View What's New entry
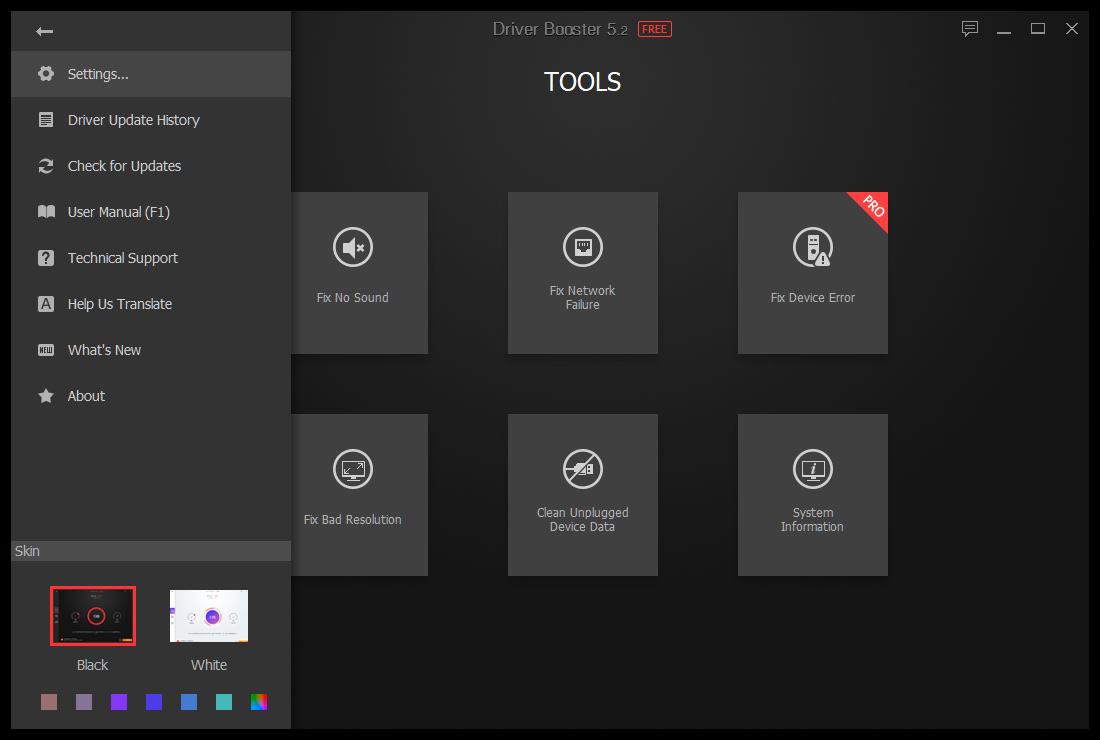 tap(104, 350)
